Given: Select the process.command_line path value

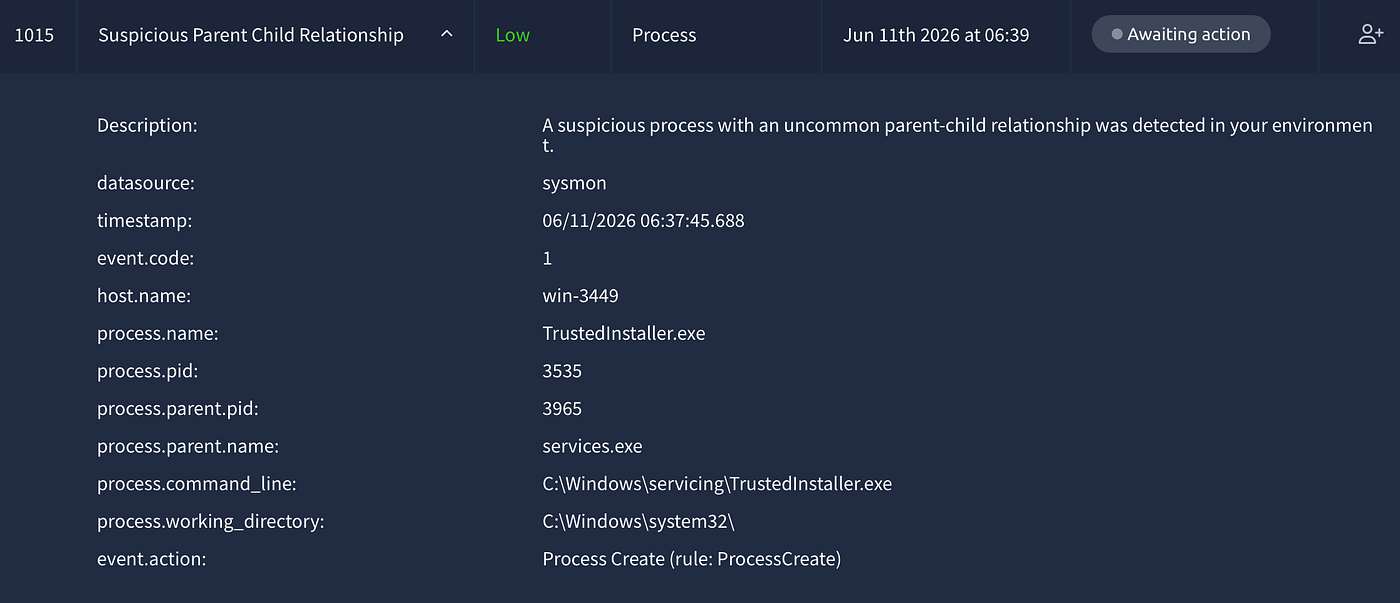Looking at the screenshot, I should point(717,484).
